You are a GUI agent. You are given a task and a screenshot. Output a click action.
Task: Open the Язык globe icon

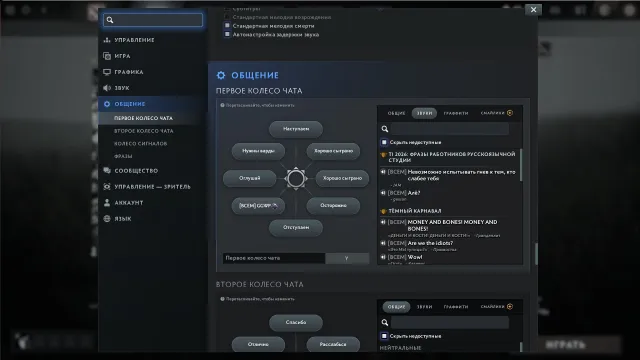point(107,218)
